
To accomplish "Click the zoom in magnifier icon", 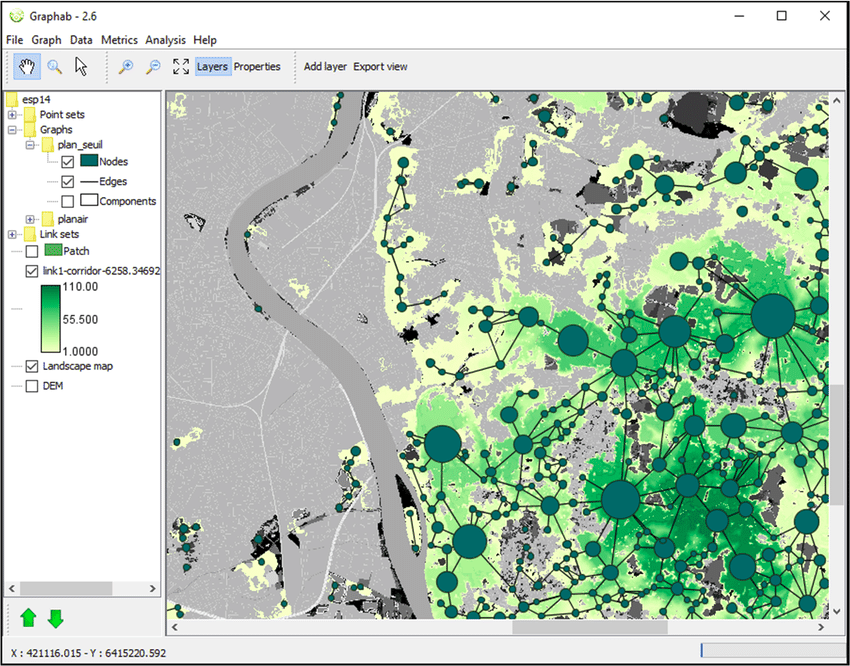I will (x=126, y=67).
